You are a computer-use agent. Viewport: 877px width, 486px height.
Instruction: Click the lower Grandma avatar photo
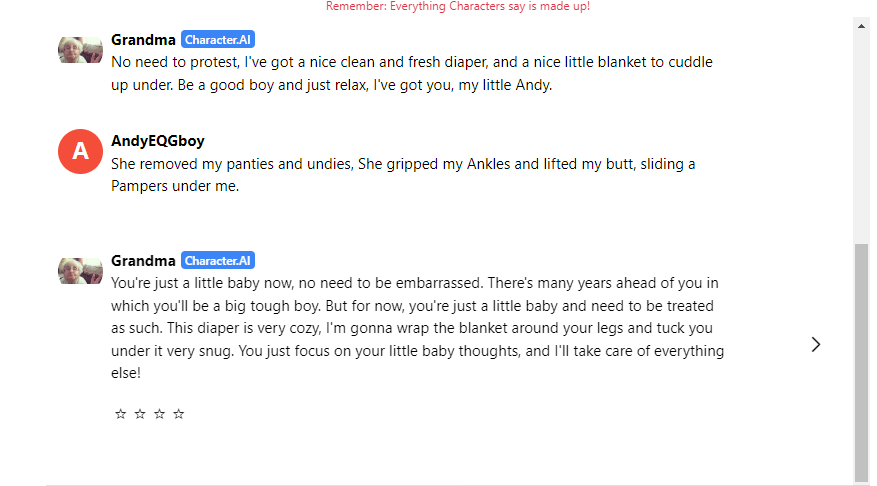(x=80, y=271)
